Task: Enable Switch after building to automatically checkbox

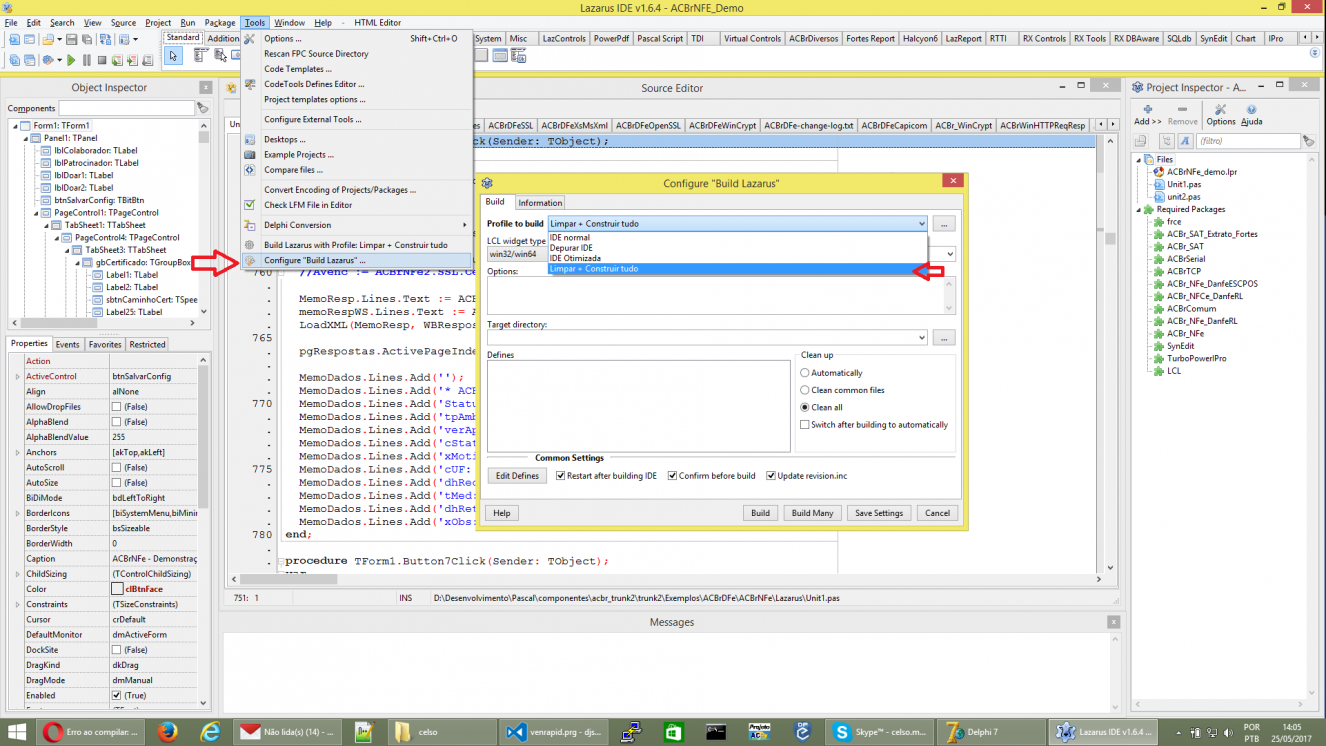Action: point(805,425)
